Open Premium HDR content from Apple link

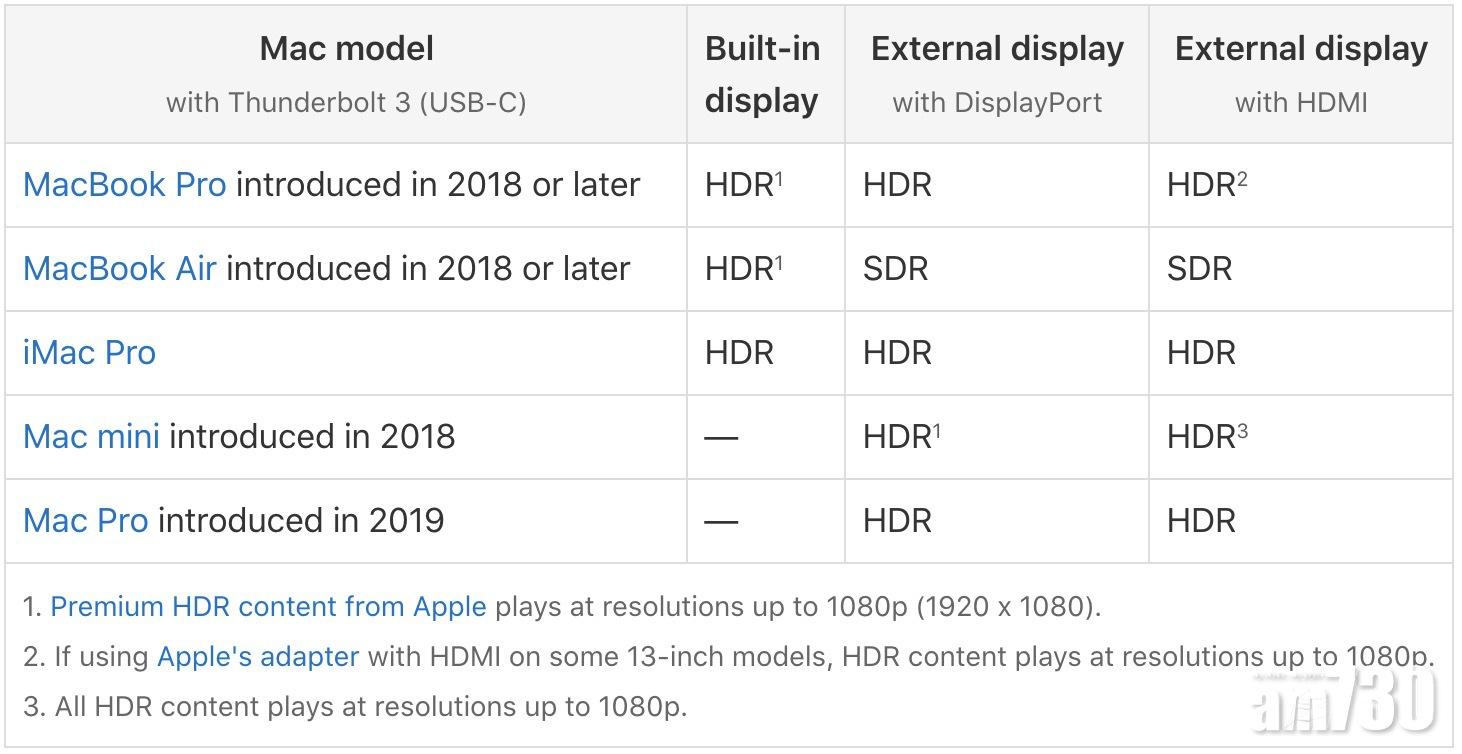(268, 607)
